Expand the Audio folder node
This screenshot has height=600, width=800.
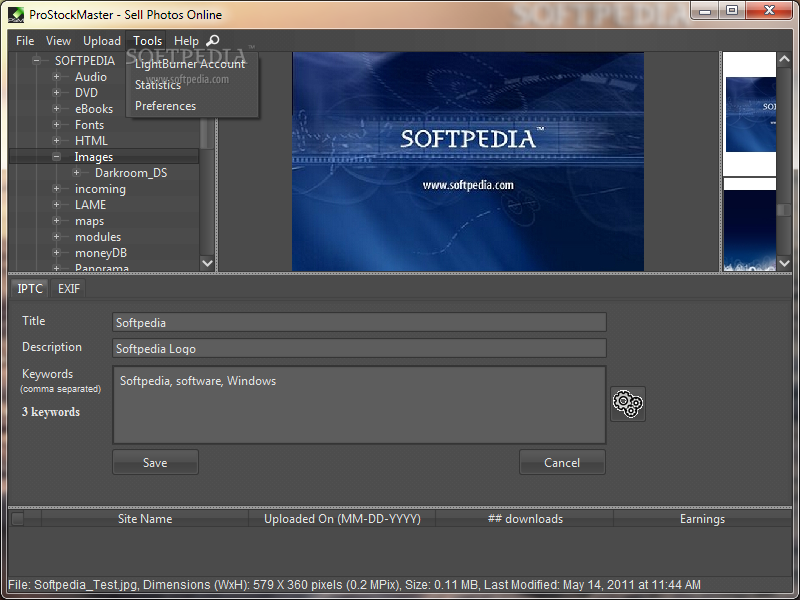pyautogui.click(x=57, y=77)
